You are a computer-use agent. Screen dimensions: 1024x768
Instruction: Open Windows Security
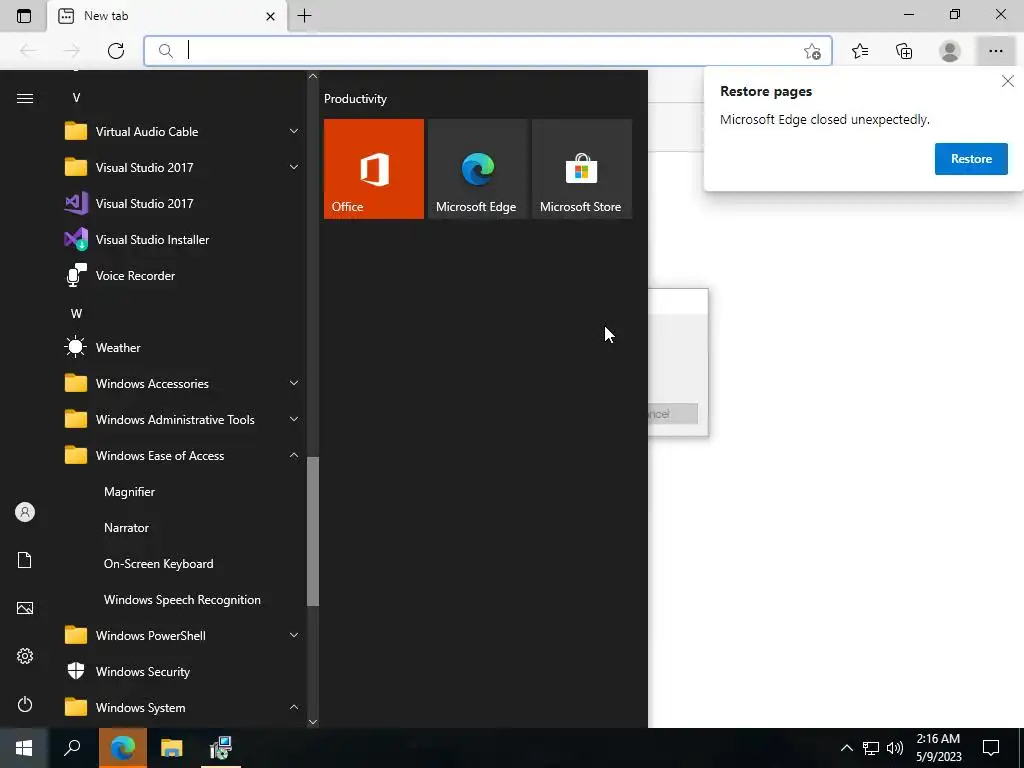point(183,671)
